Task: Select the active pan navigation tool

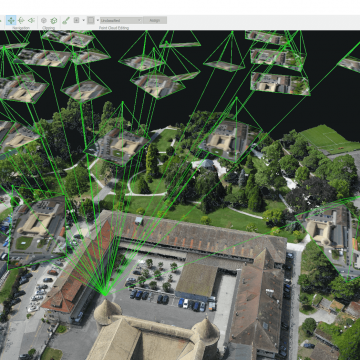Action: click(11, 20)
